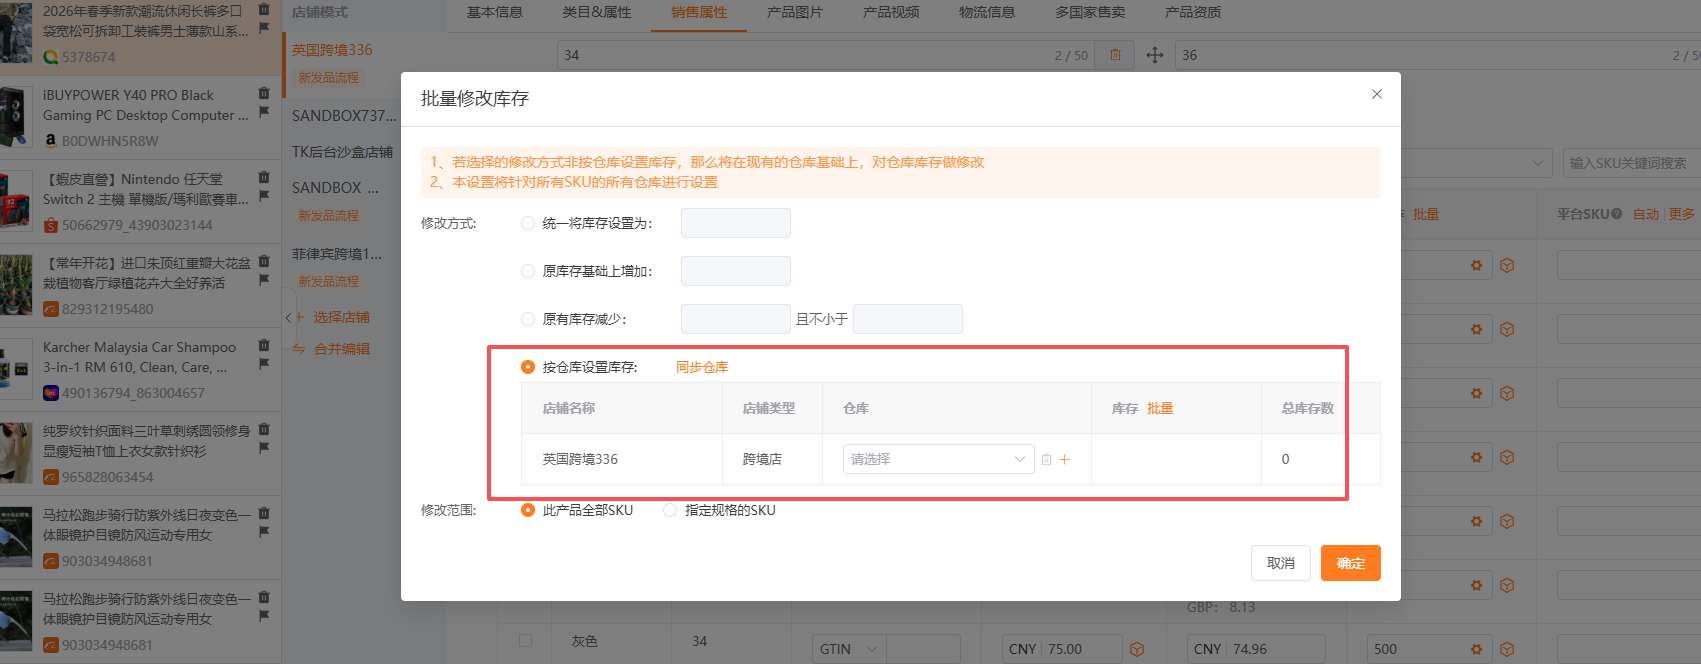Click the trash icon beside the 34 field
1701x664 pixels.
coord(1115,55)
